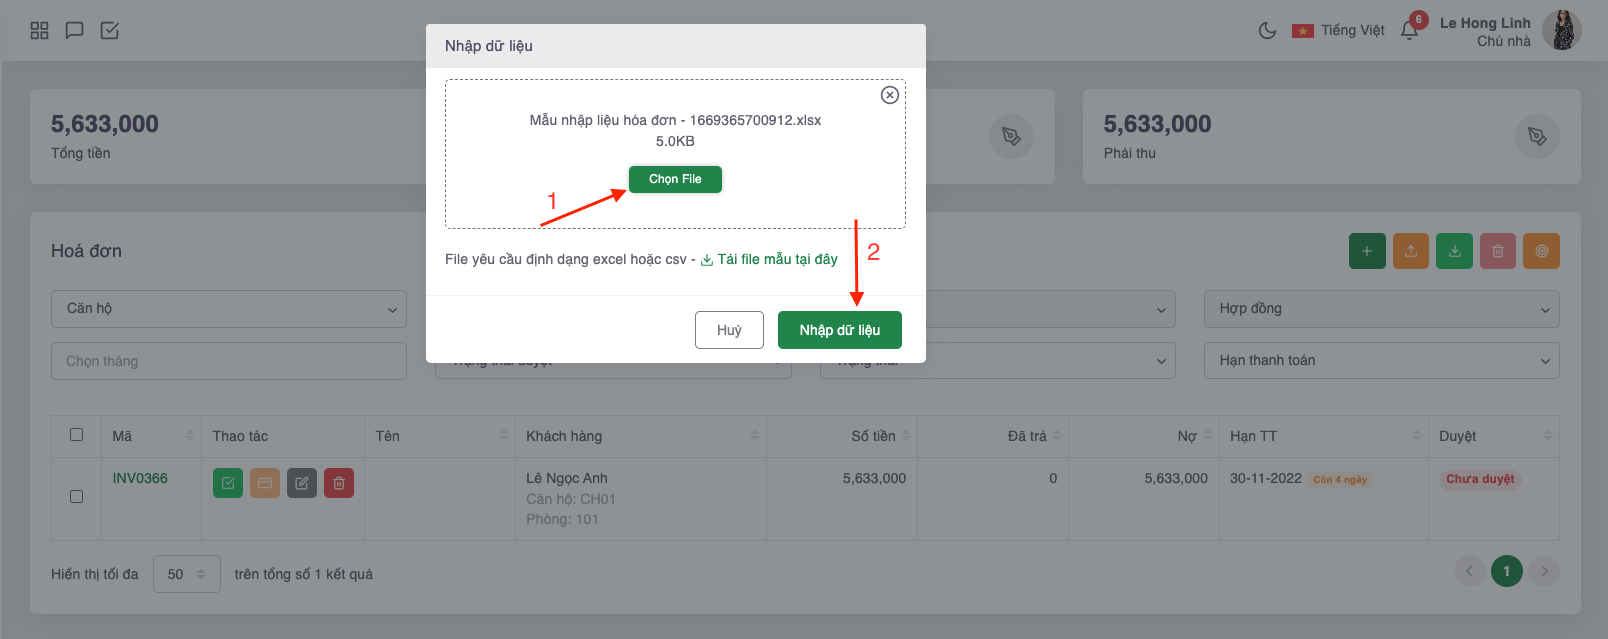Viewport: 1608px width, 639px height.
Task: Click the Nhập dữ liệu submit button
Action: pos(839,330)
